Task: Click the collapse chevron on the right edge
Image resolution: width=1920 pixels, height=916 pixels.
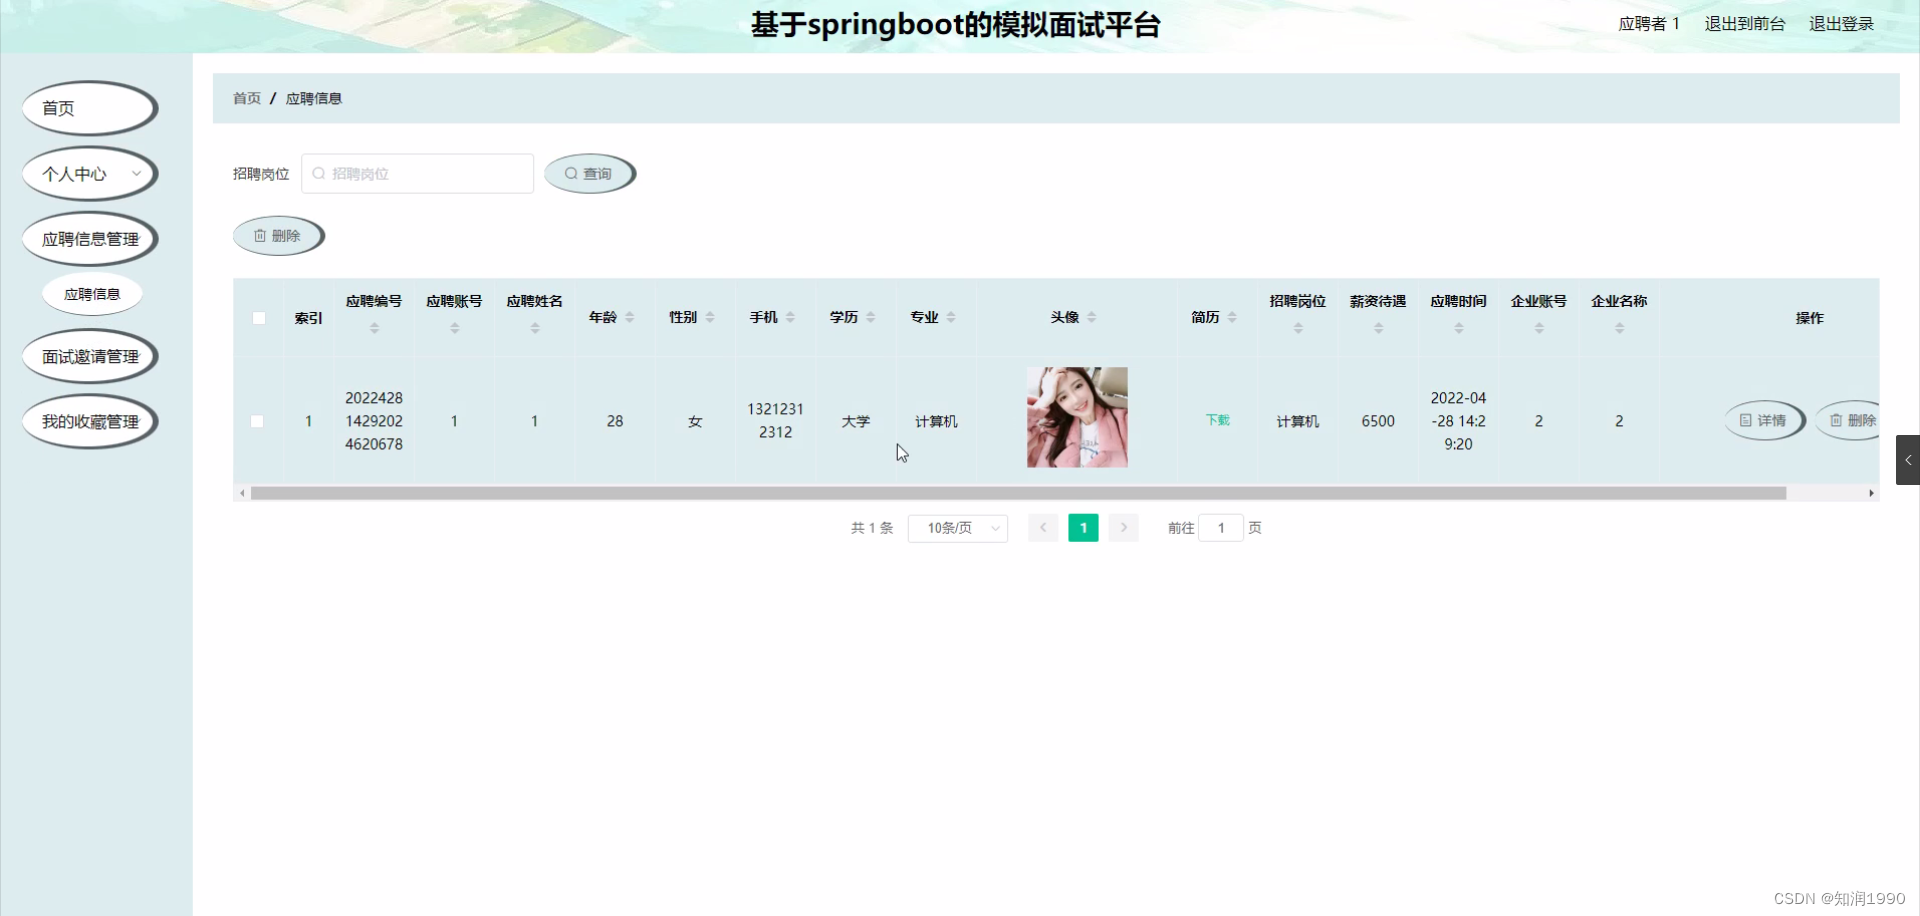Action: [1910, 460]
